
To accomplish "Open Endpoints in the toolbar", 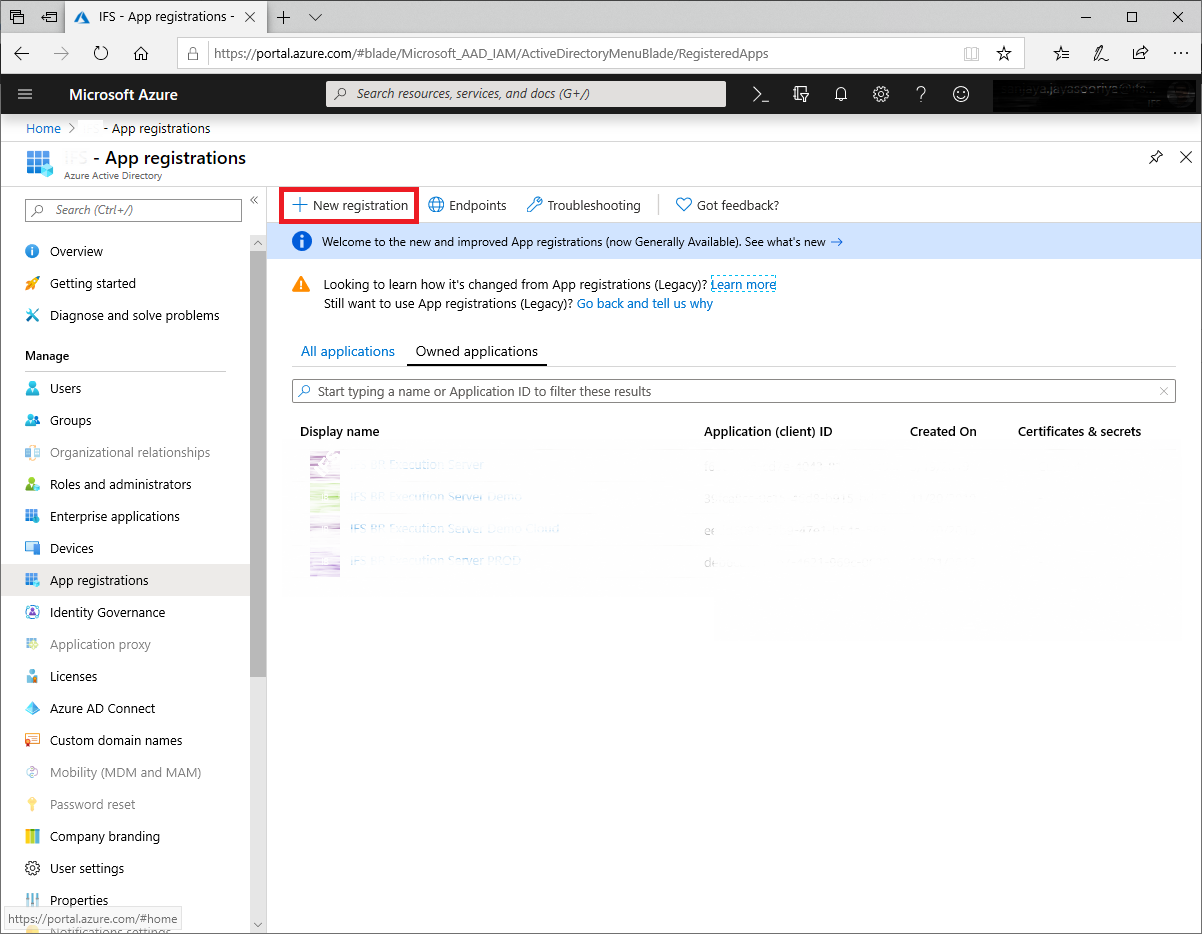I will (467, 205).
